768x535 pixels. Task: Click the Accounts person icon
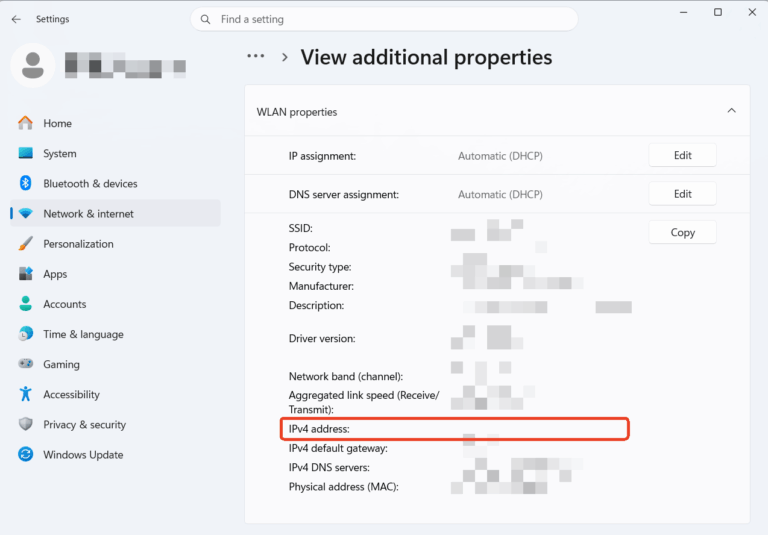point(25,304)
